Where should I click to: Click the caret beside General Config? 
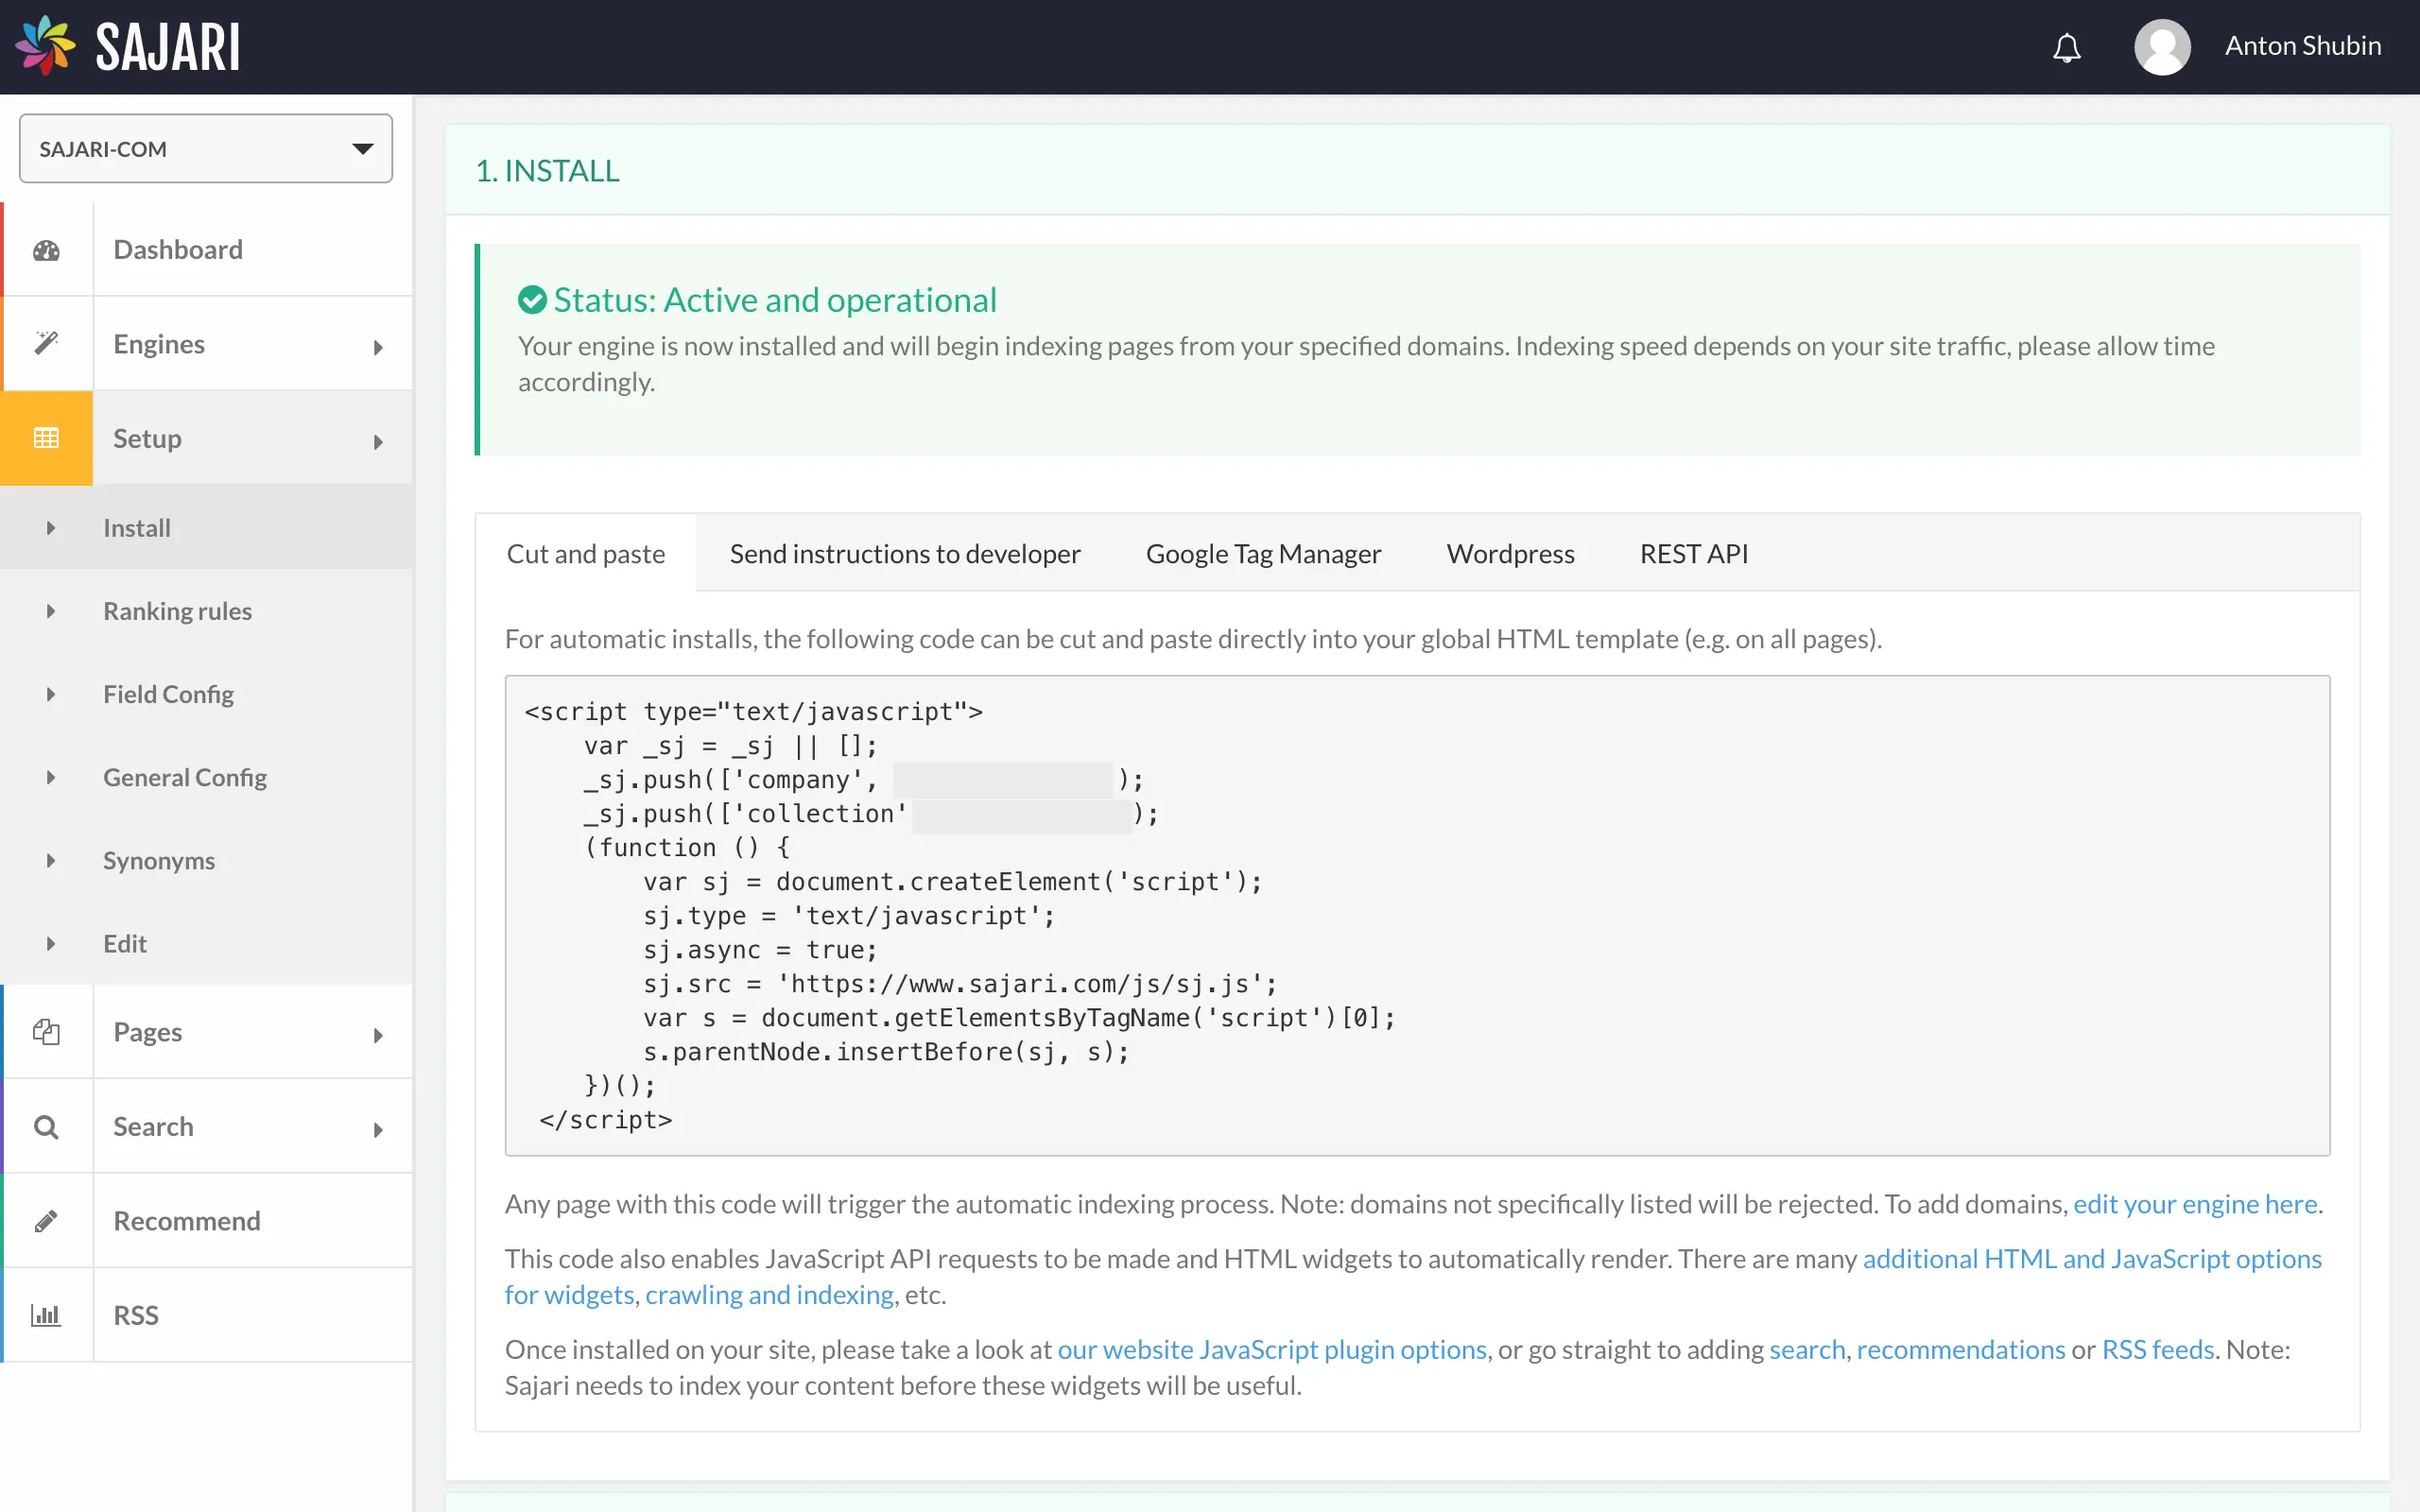[50, 776]
